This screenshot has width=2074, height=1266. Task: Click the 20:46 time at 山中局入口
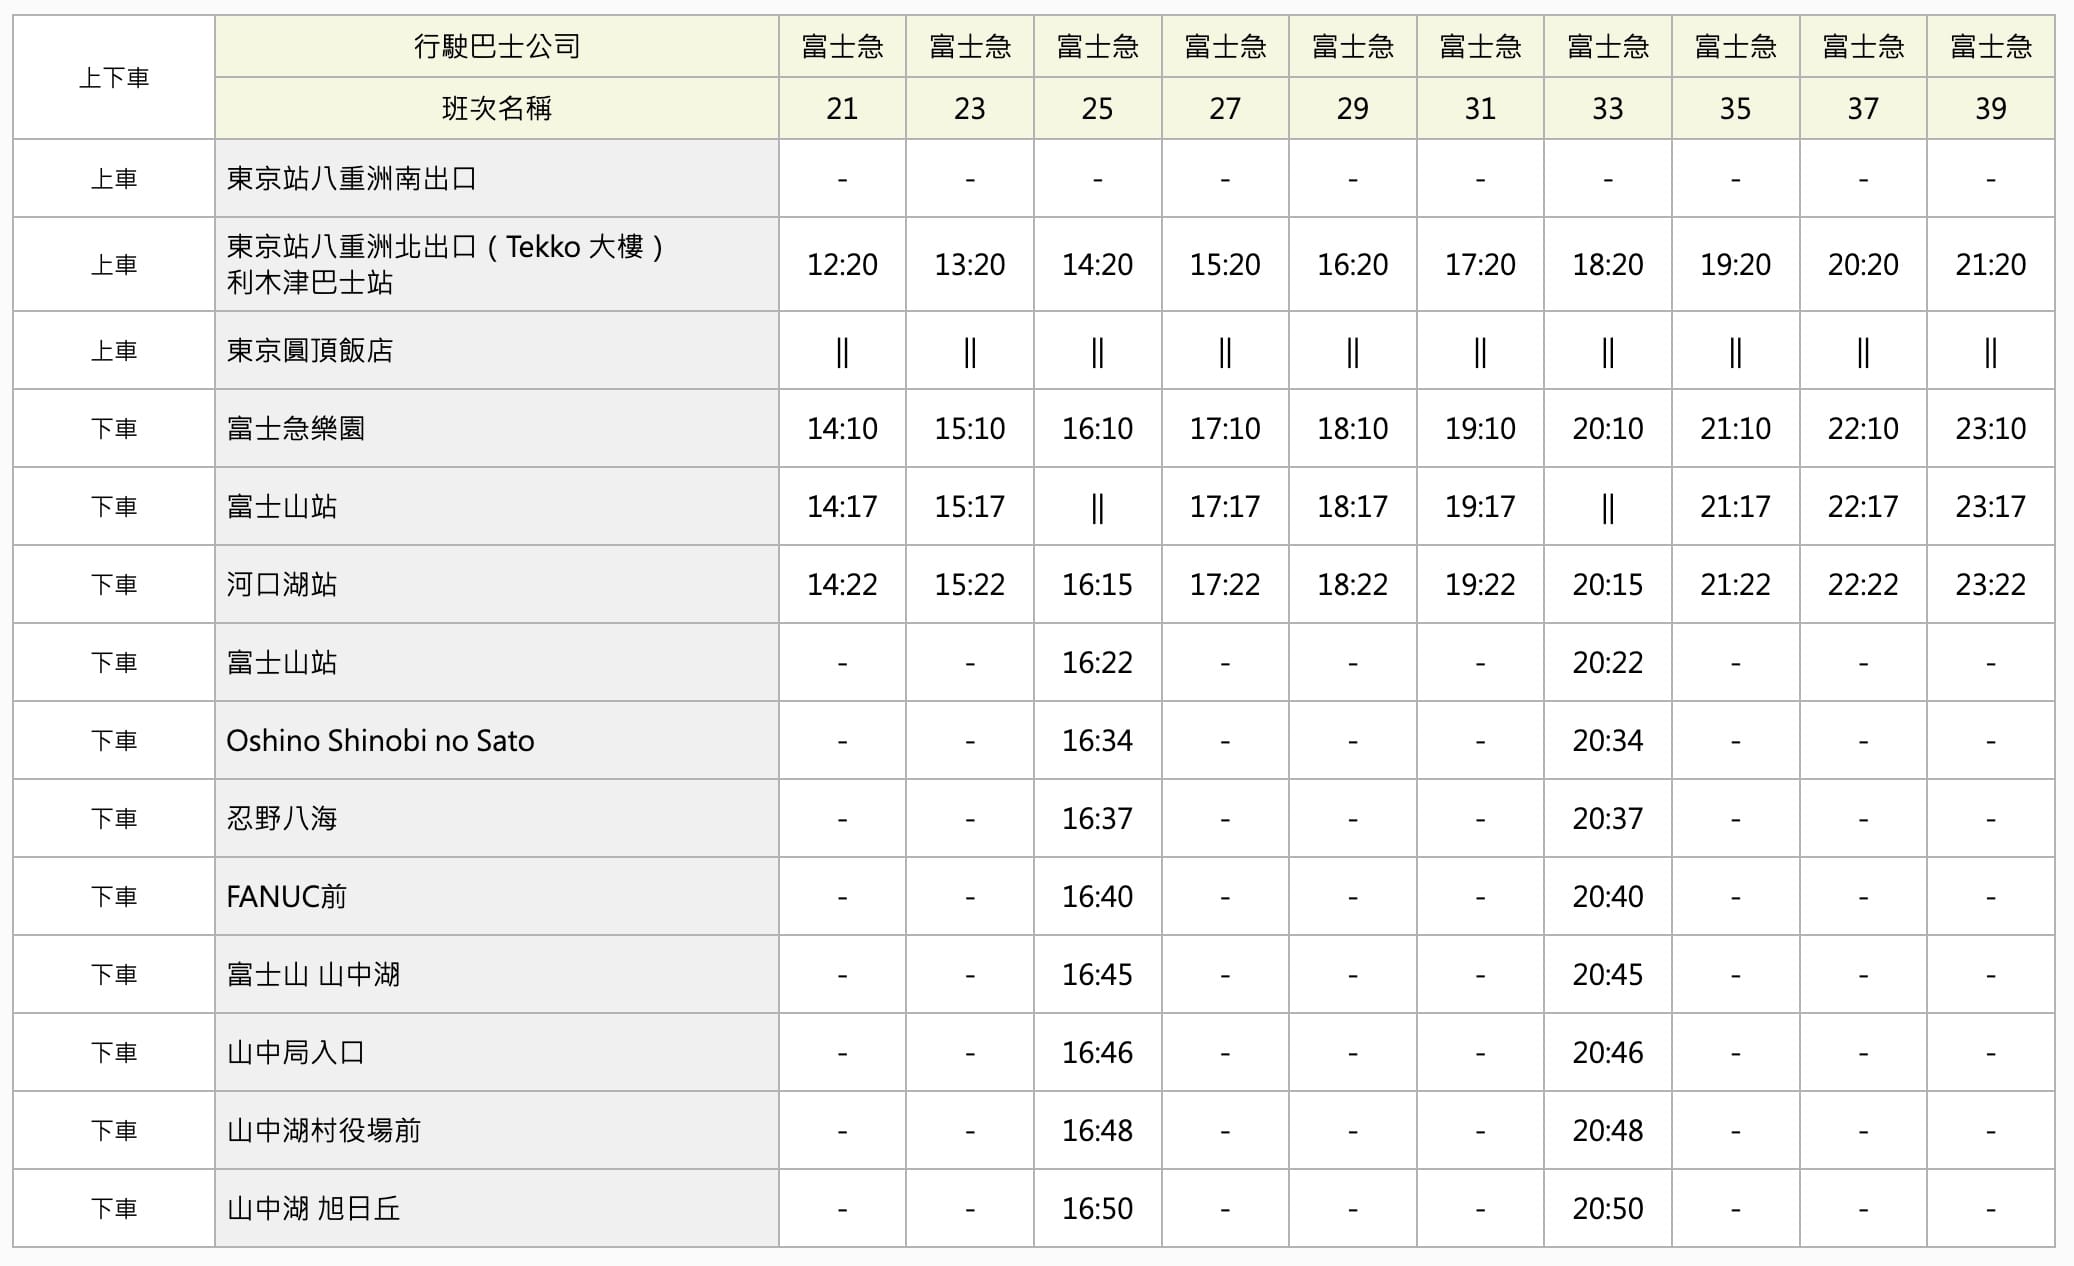click(x=1608, y=1052)
